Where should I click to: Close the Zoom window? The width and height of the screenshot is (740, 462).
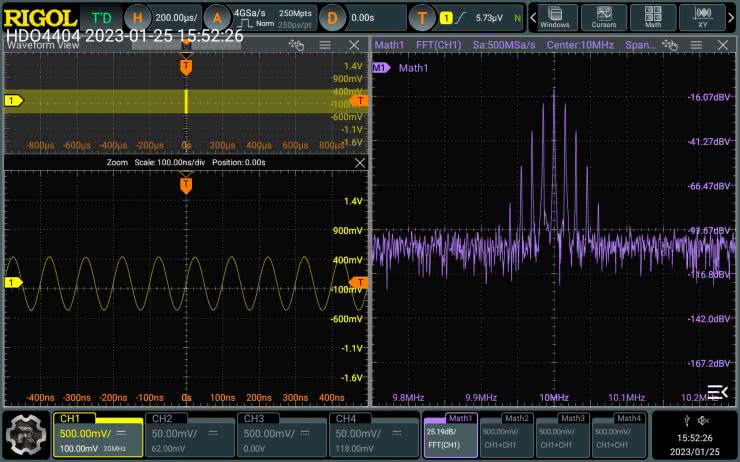360,162
